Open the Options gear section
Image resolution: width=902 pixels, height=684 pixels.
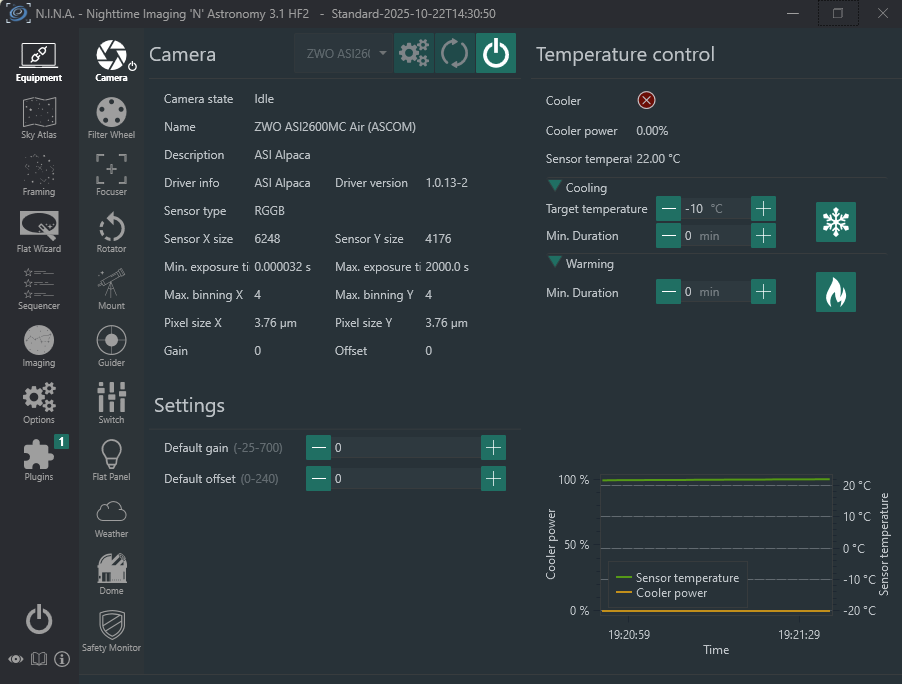(x=39, y=402)
